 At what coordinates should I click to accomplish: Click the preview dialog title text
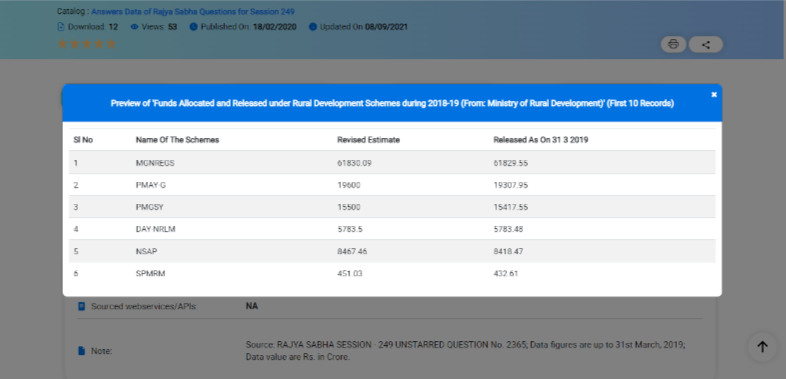(x=392, y=103)
